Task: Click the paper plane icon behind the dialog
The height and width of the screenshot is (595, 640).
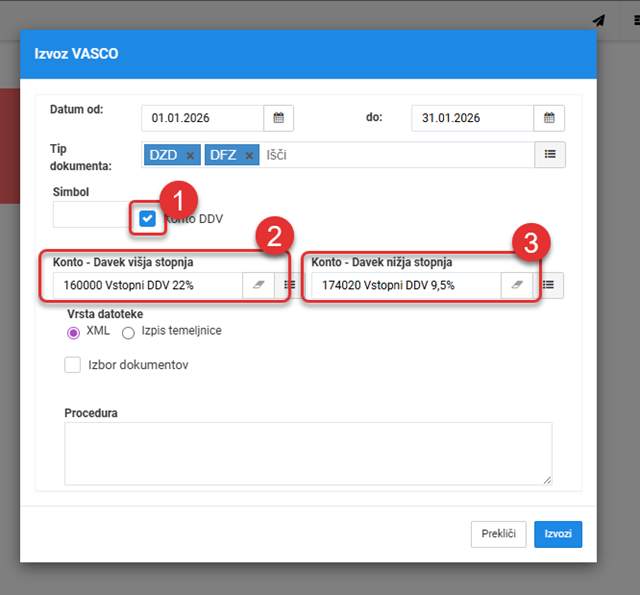Action: pyautogui.click(x=599, y=20)
